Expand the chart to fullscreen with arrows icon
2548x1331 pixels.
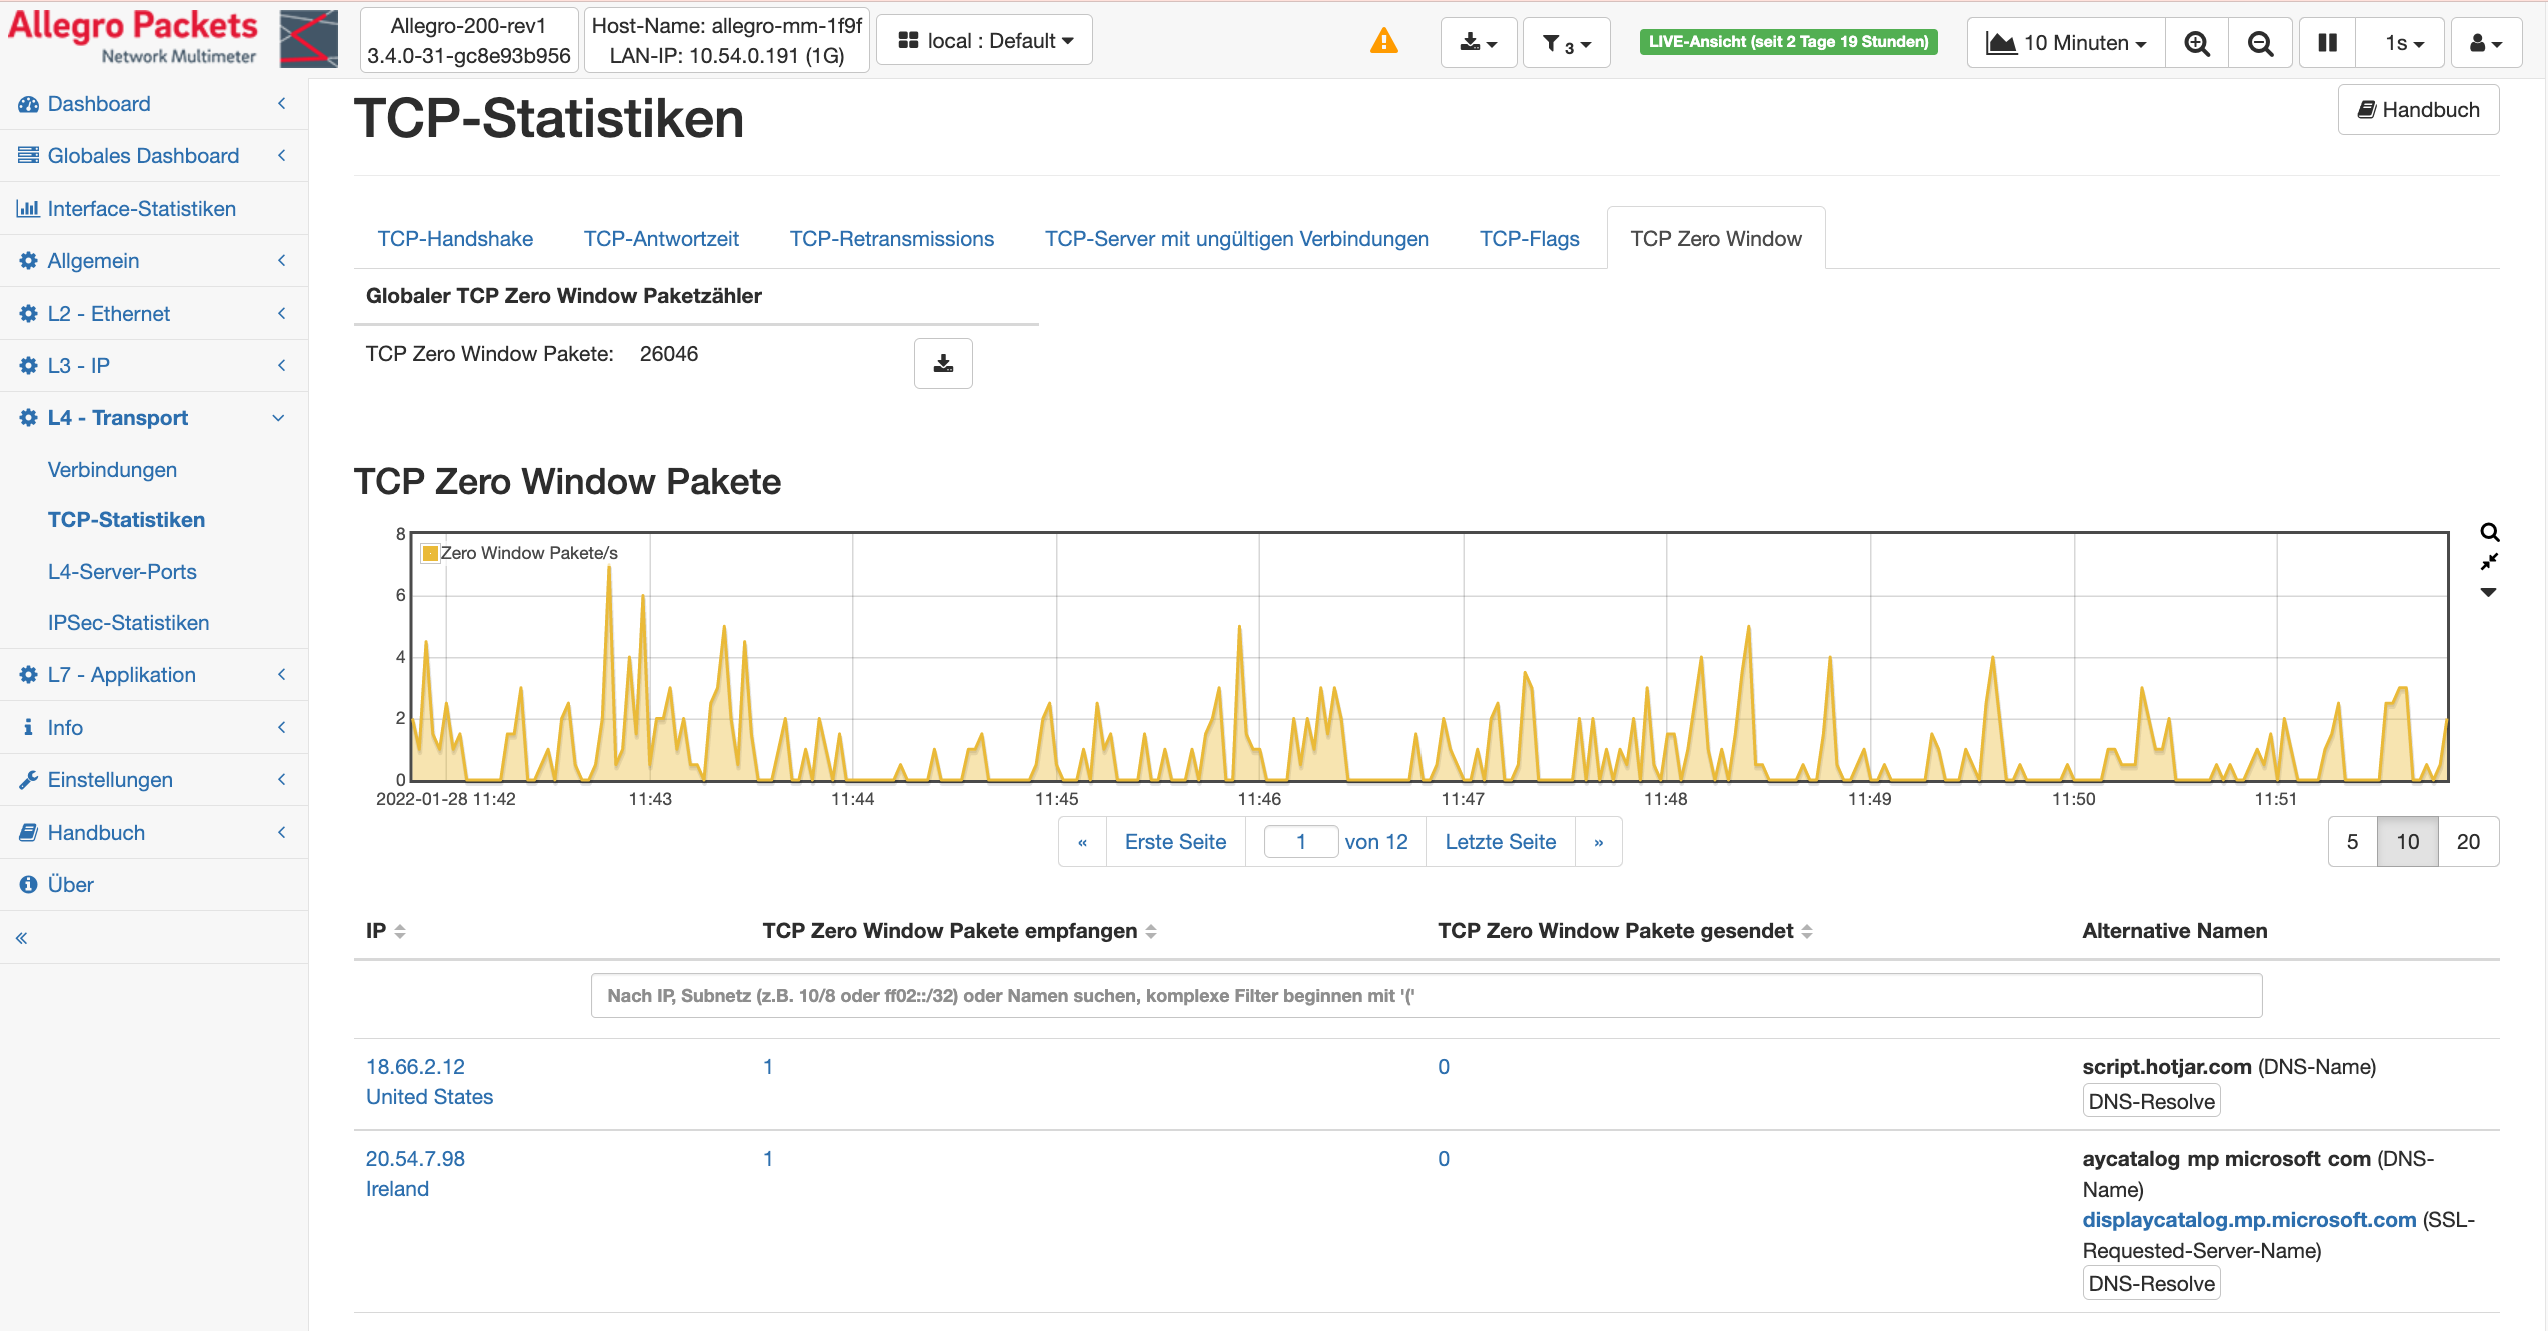point(2489,562)
